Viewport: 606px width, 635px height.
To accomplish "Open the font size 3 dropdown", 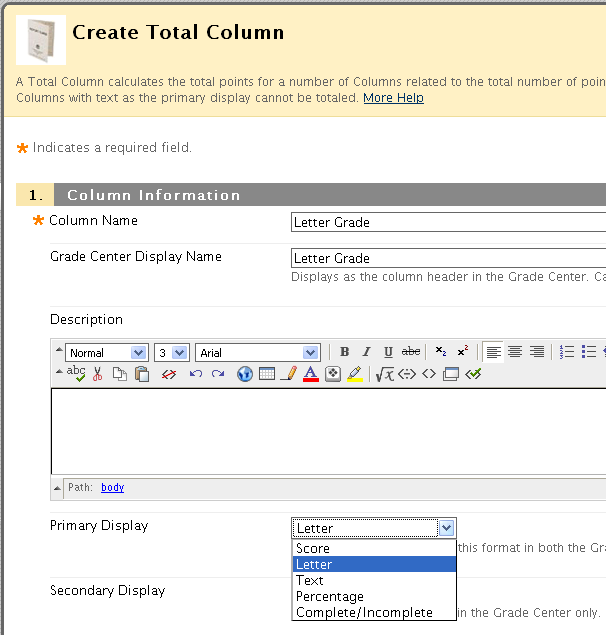I will pos(172,352).
